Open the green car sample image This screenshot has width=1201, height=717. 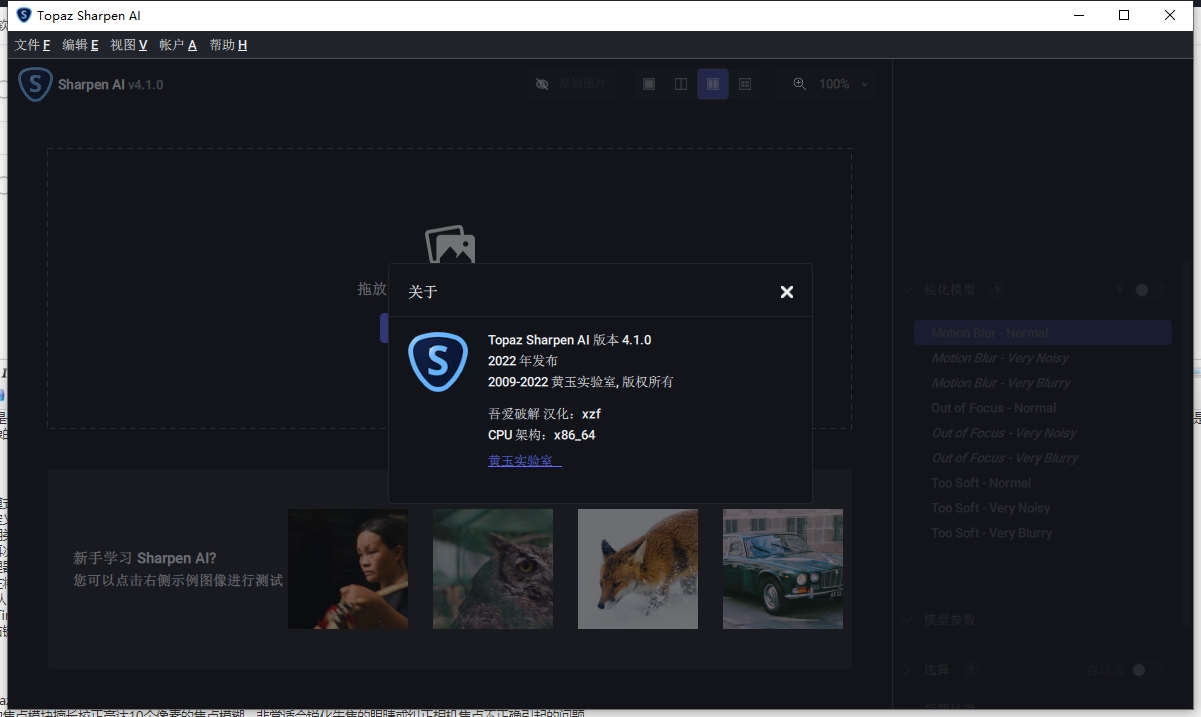tap(783, 569)
